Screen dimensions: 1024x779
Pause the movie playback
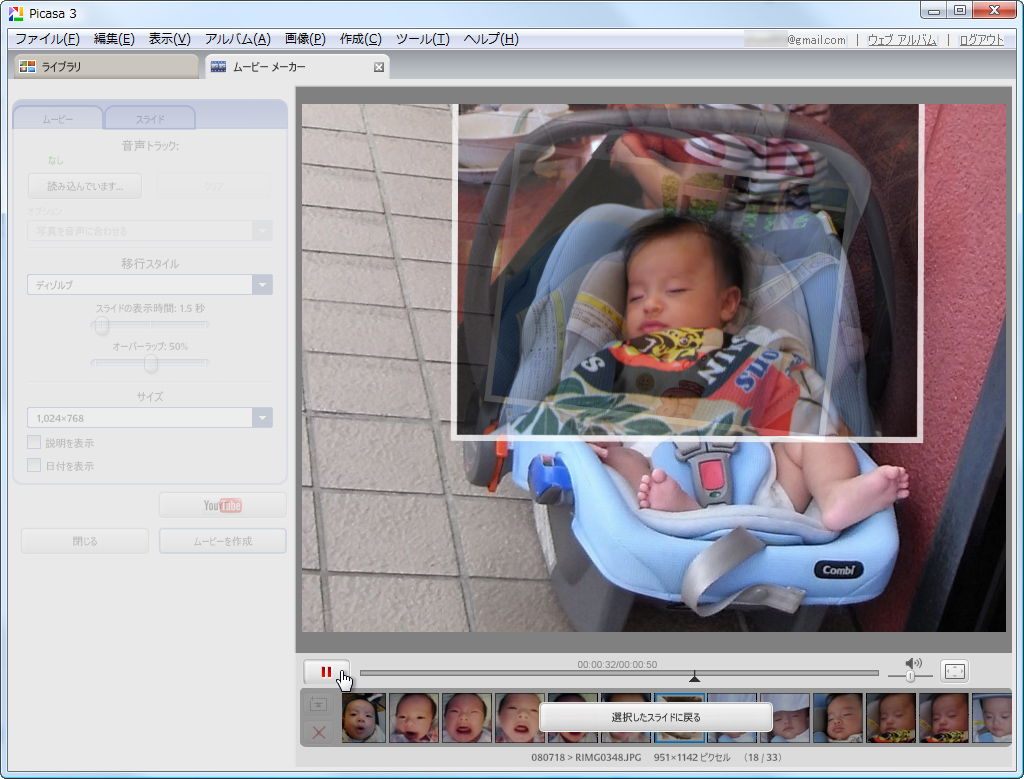tap(326, 671)
